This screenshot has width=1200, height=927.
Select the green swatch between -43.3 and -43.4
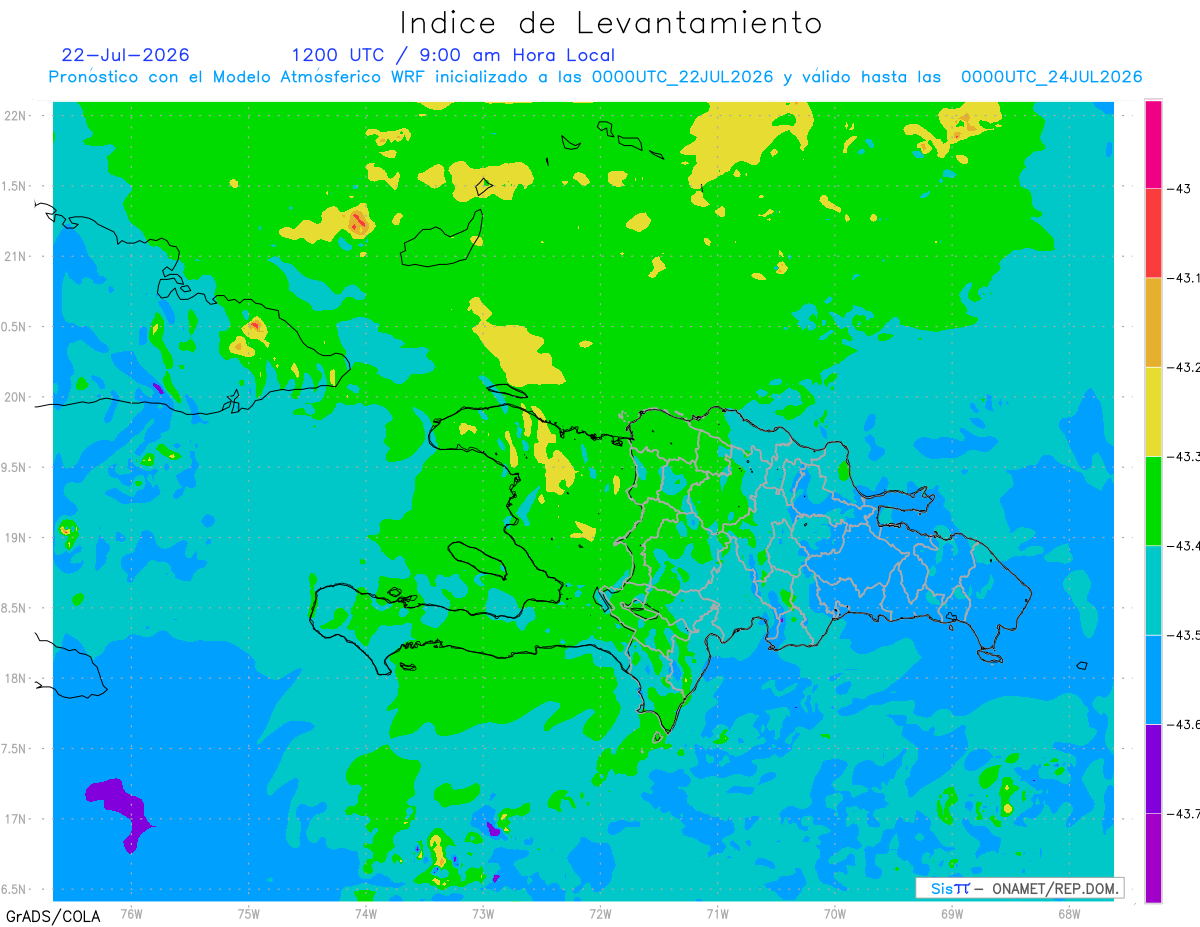1153,500
